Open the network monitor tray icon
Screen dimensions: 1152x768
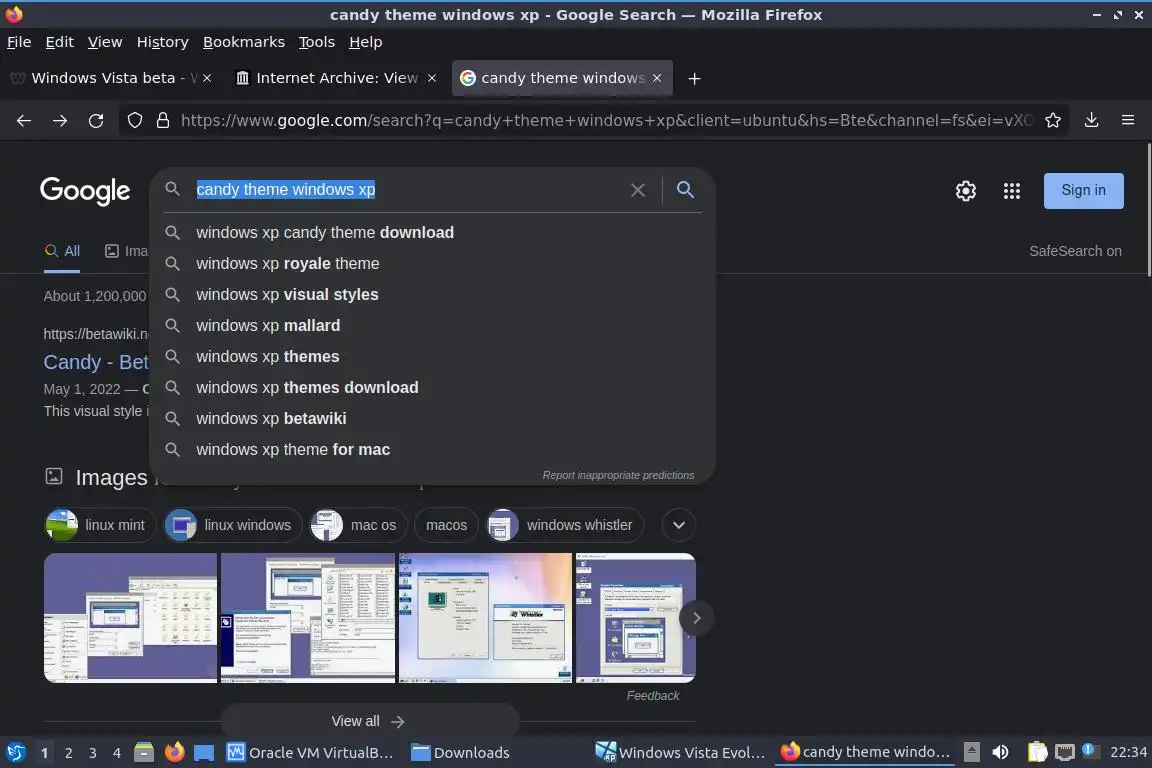point(1064,753)
